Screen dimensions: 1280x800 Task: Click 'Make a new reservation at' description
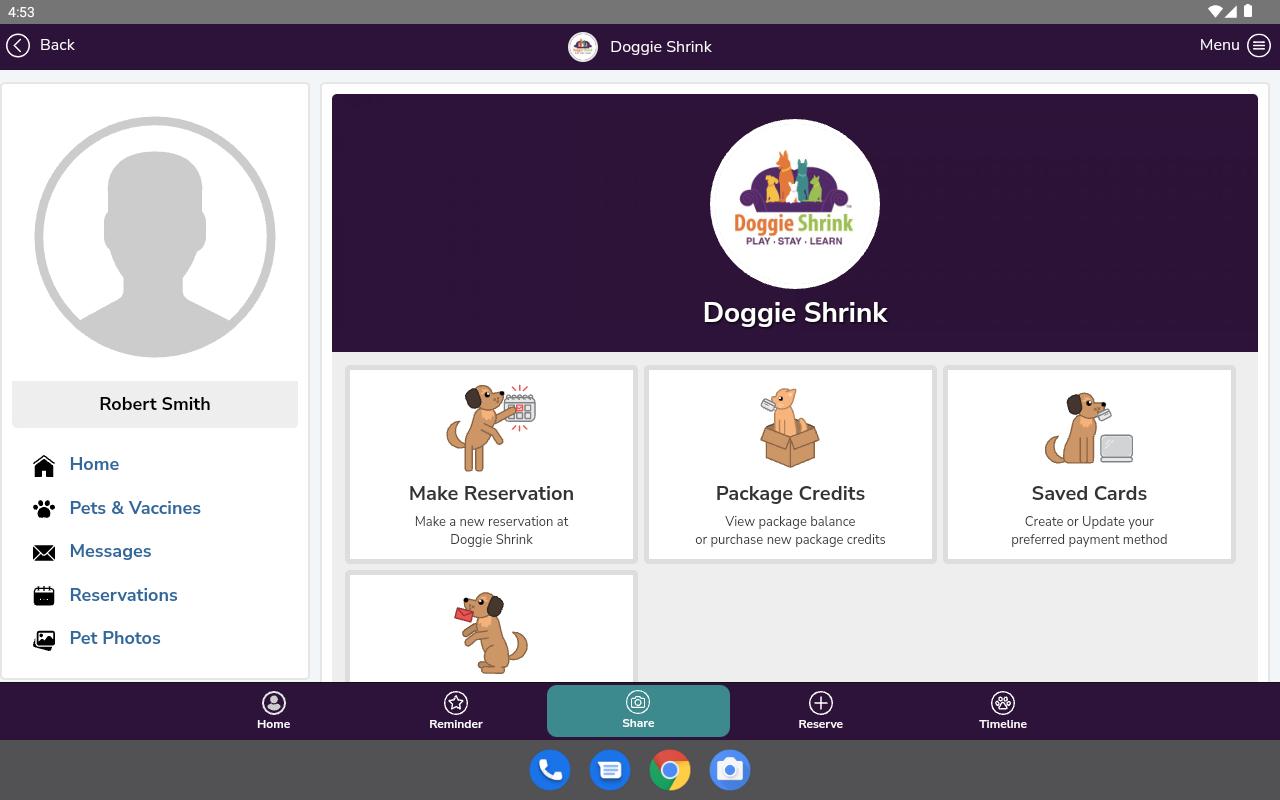[491, 521]
